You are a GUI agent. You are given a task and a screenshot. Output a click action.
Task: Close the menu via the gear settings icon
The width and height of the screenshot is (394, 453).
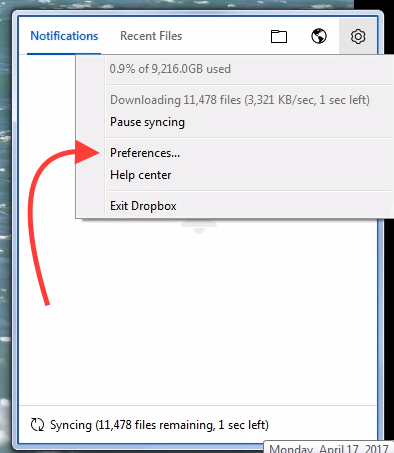point(358,36)
